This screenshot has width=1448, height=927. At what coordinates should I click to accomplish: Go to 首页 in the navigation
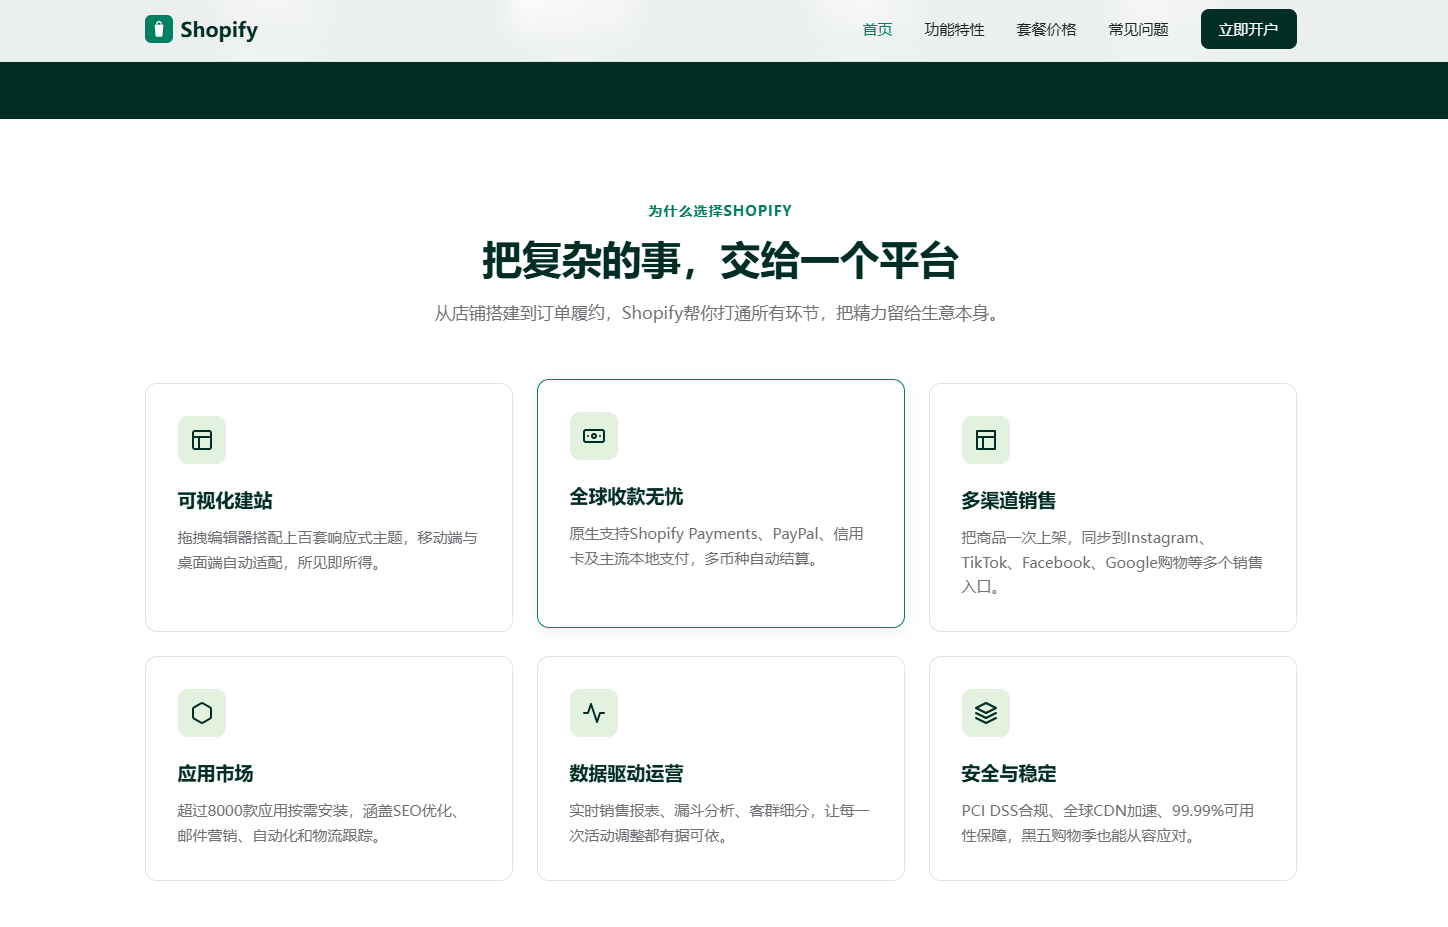pyautogui.click(x=878, y=30)
